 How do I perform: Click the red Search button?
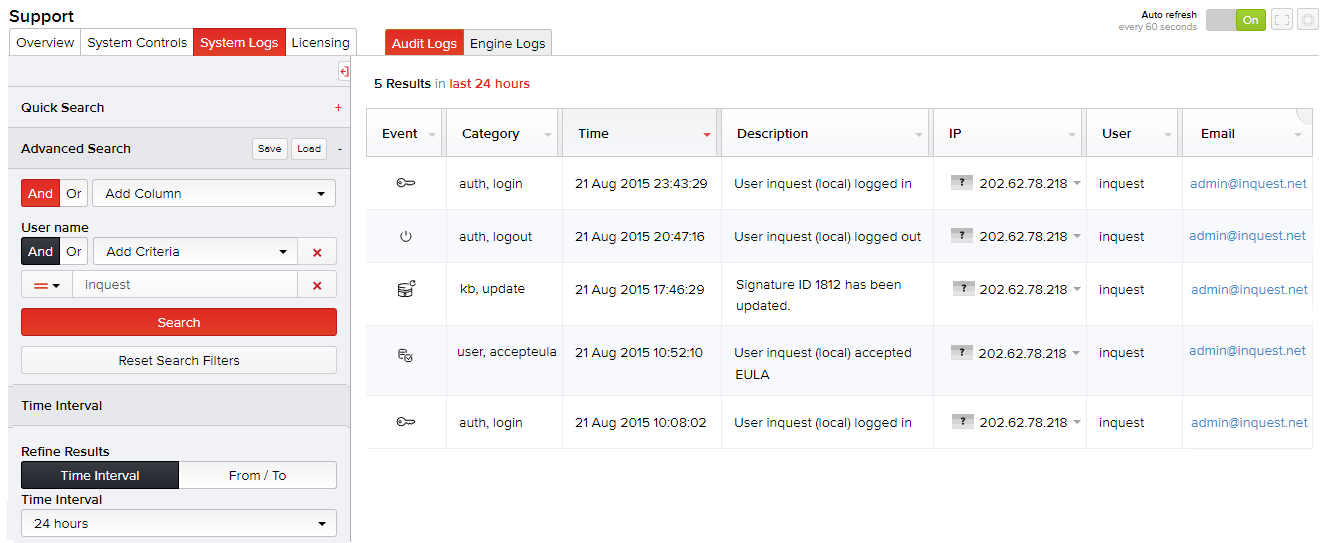click(x=179, y=322)
